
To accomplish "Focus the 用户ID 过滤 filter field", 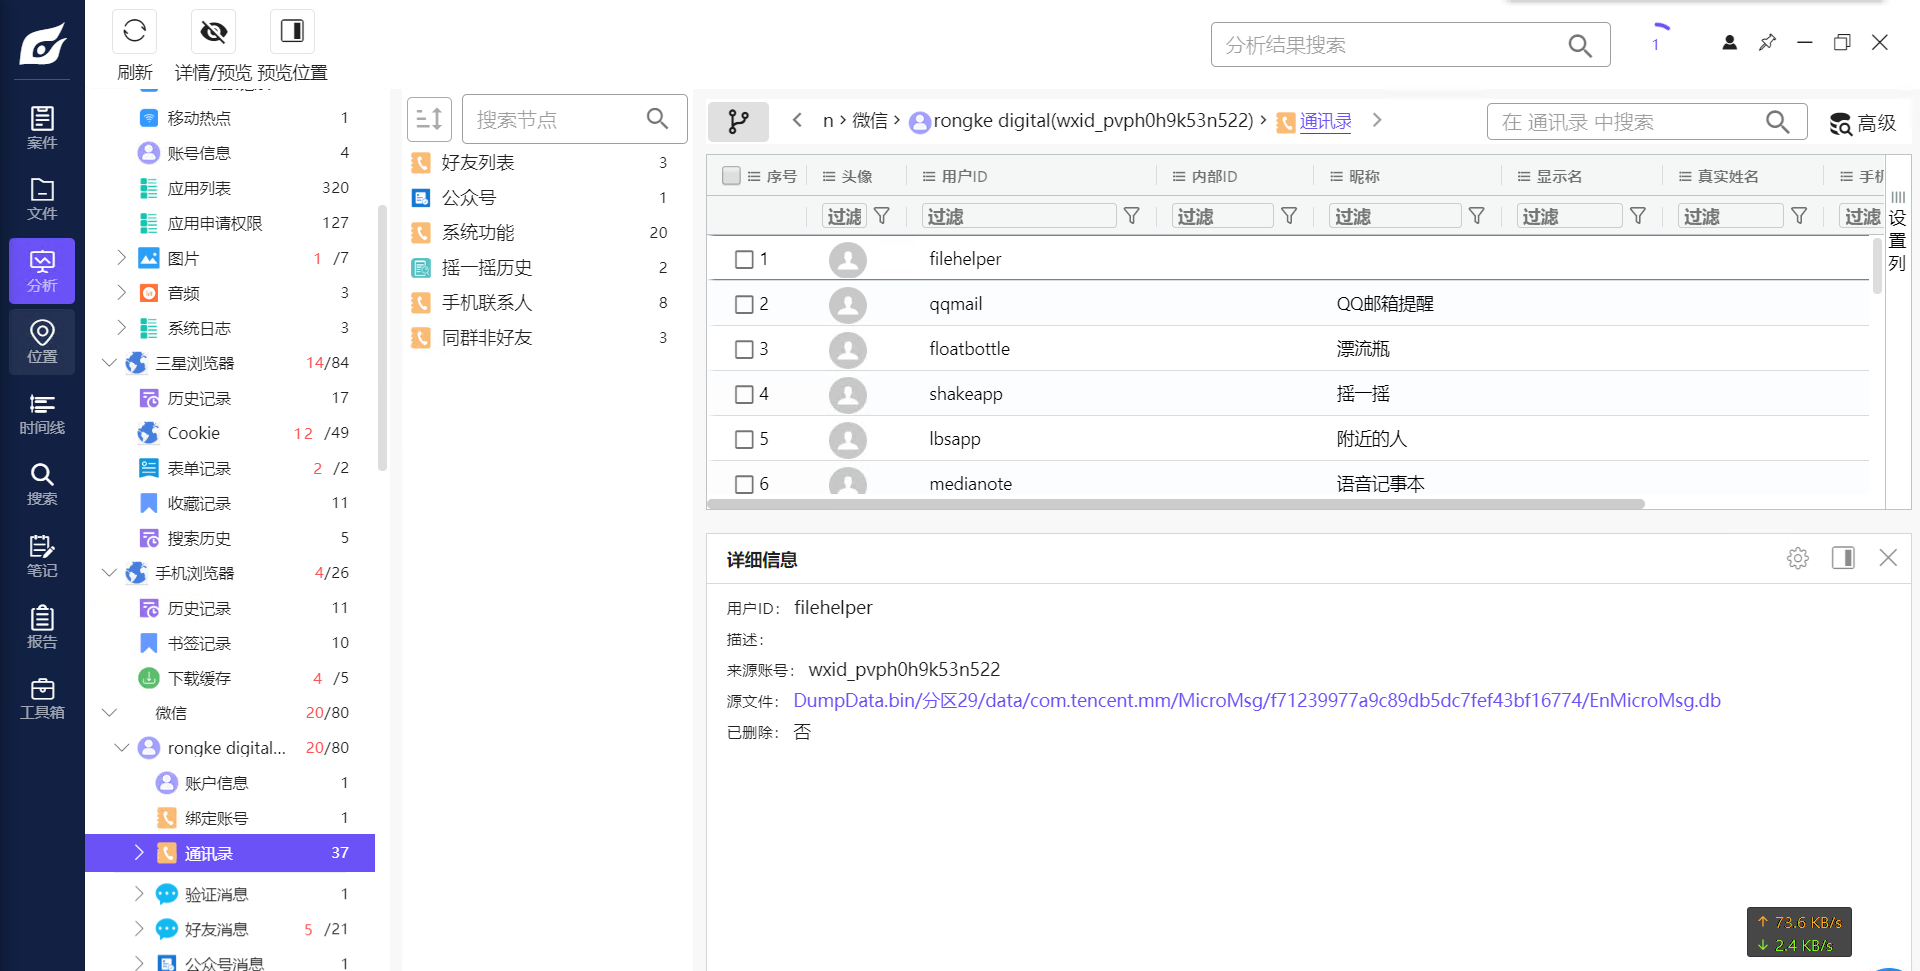I will point(1019,216).
